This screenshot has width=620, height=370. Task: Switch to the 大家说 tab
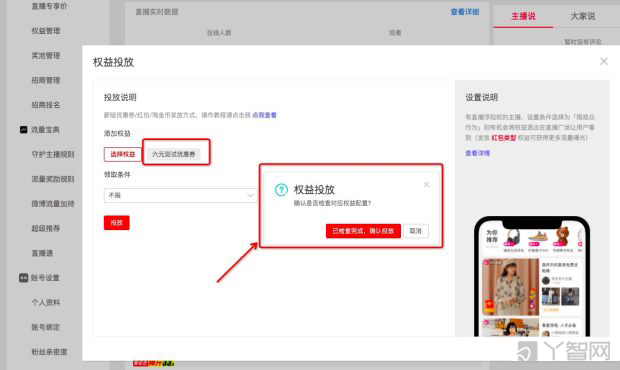(582, 16)
